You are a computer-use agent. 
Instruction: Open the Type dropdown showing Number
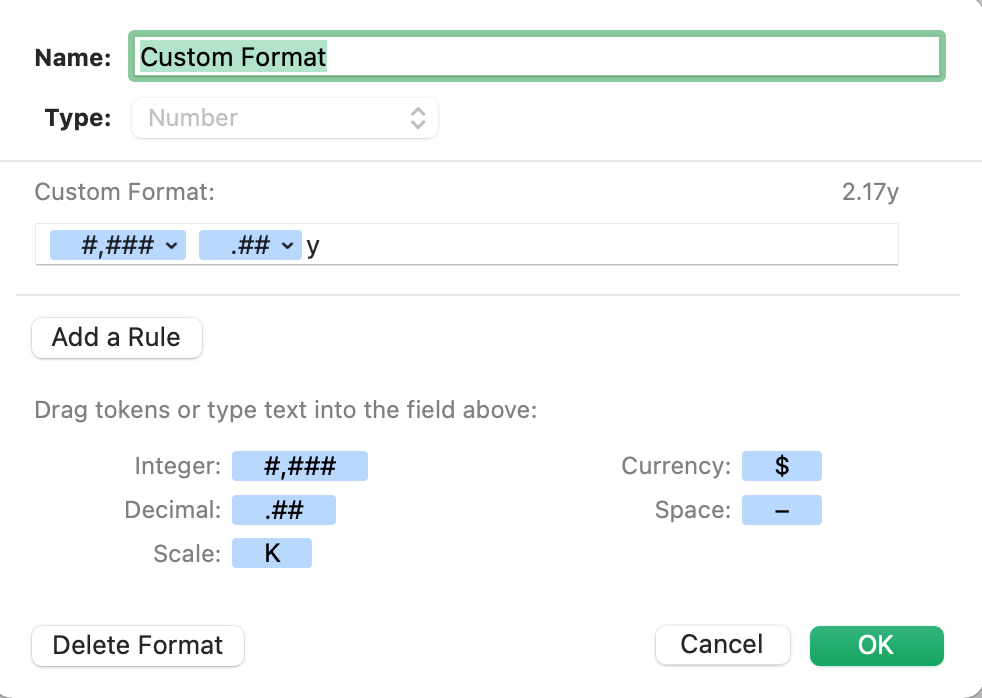pos(285,118)
